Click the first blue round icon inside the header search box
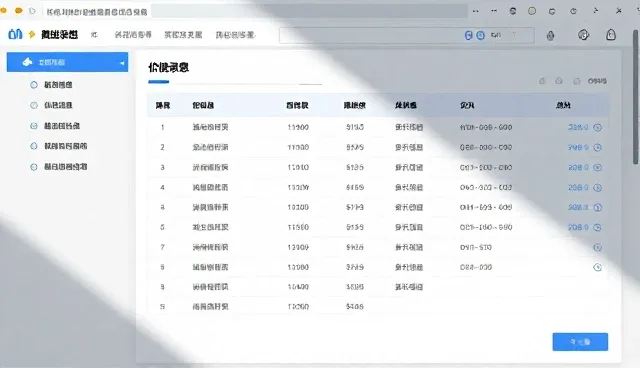 coord(469,35)
